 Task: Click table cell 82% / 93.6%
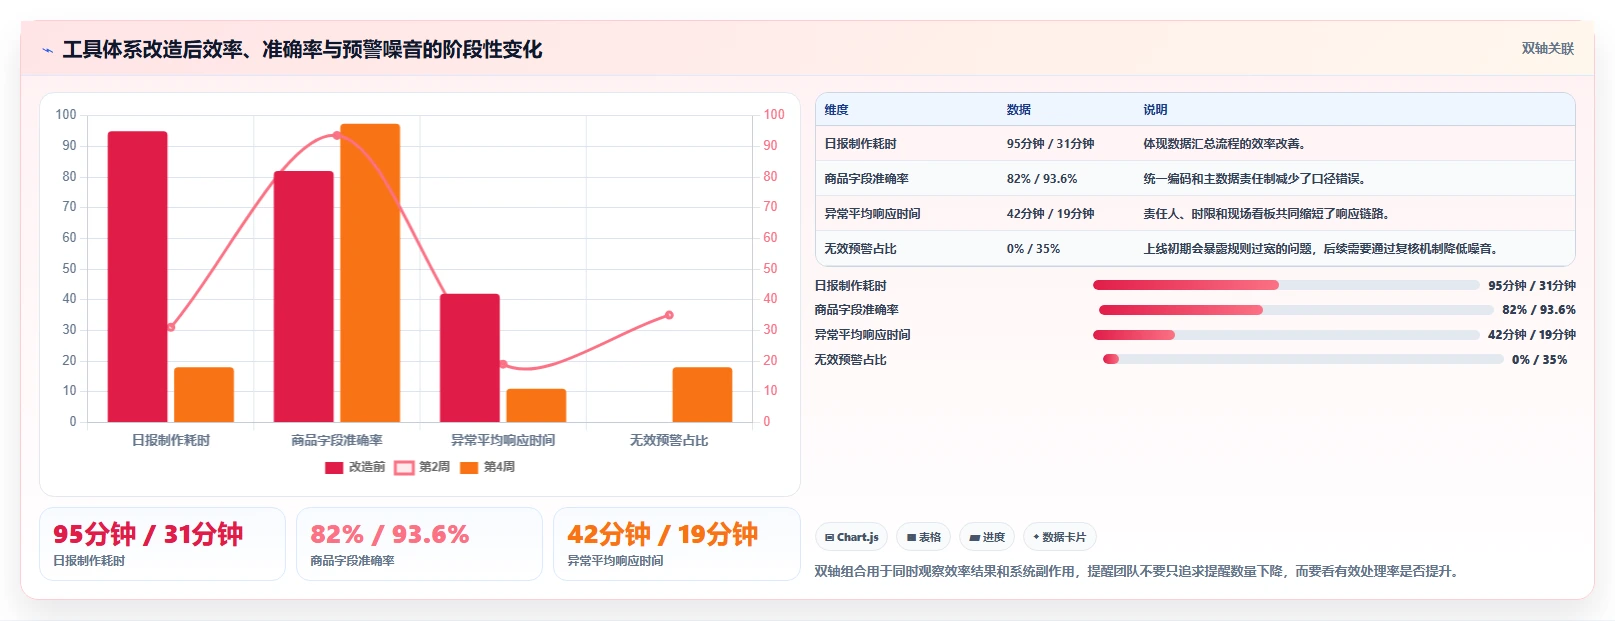point(1041,179)
